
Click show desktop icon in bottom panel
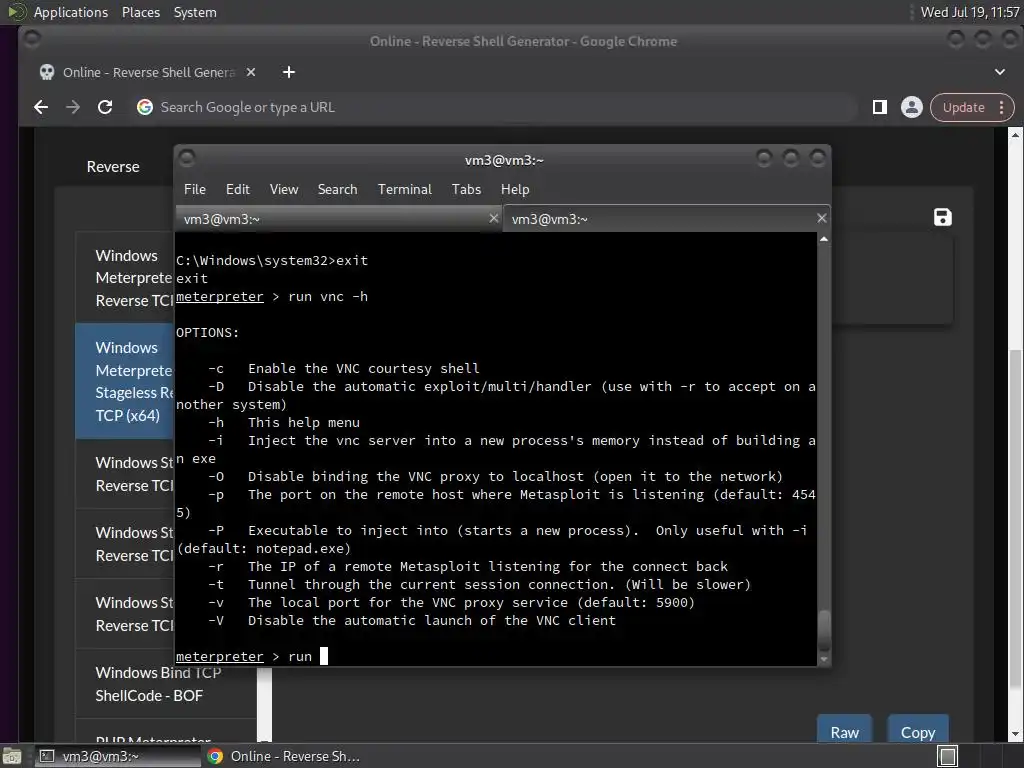[11, 756]
